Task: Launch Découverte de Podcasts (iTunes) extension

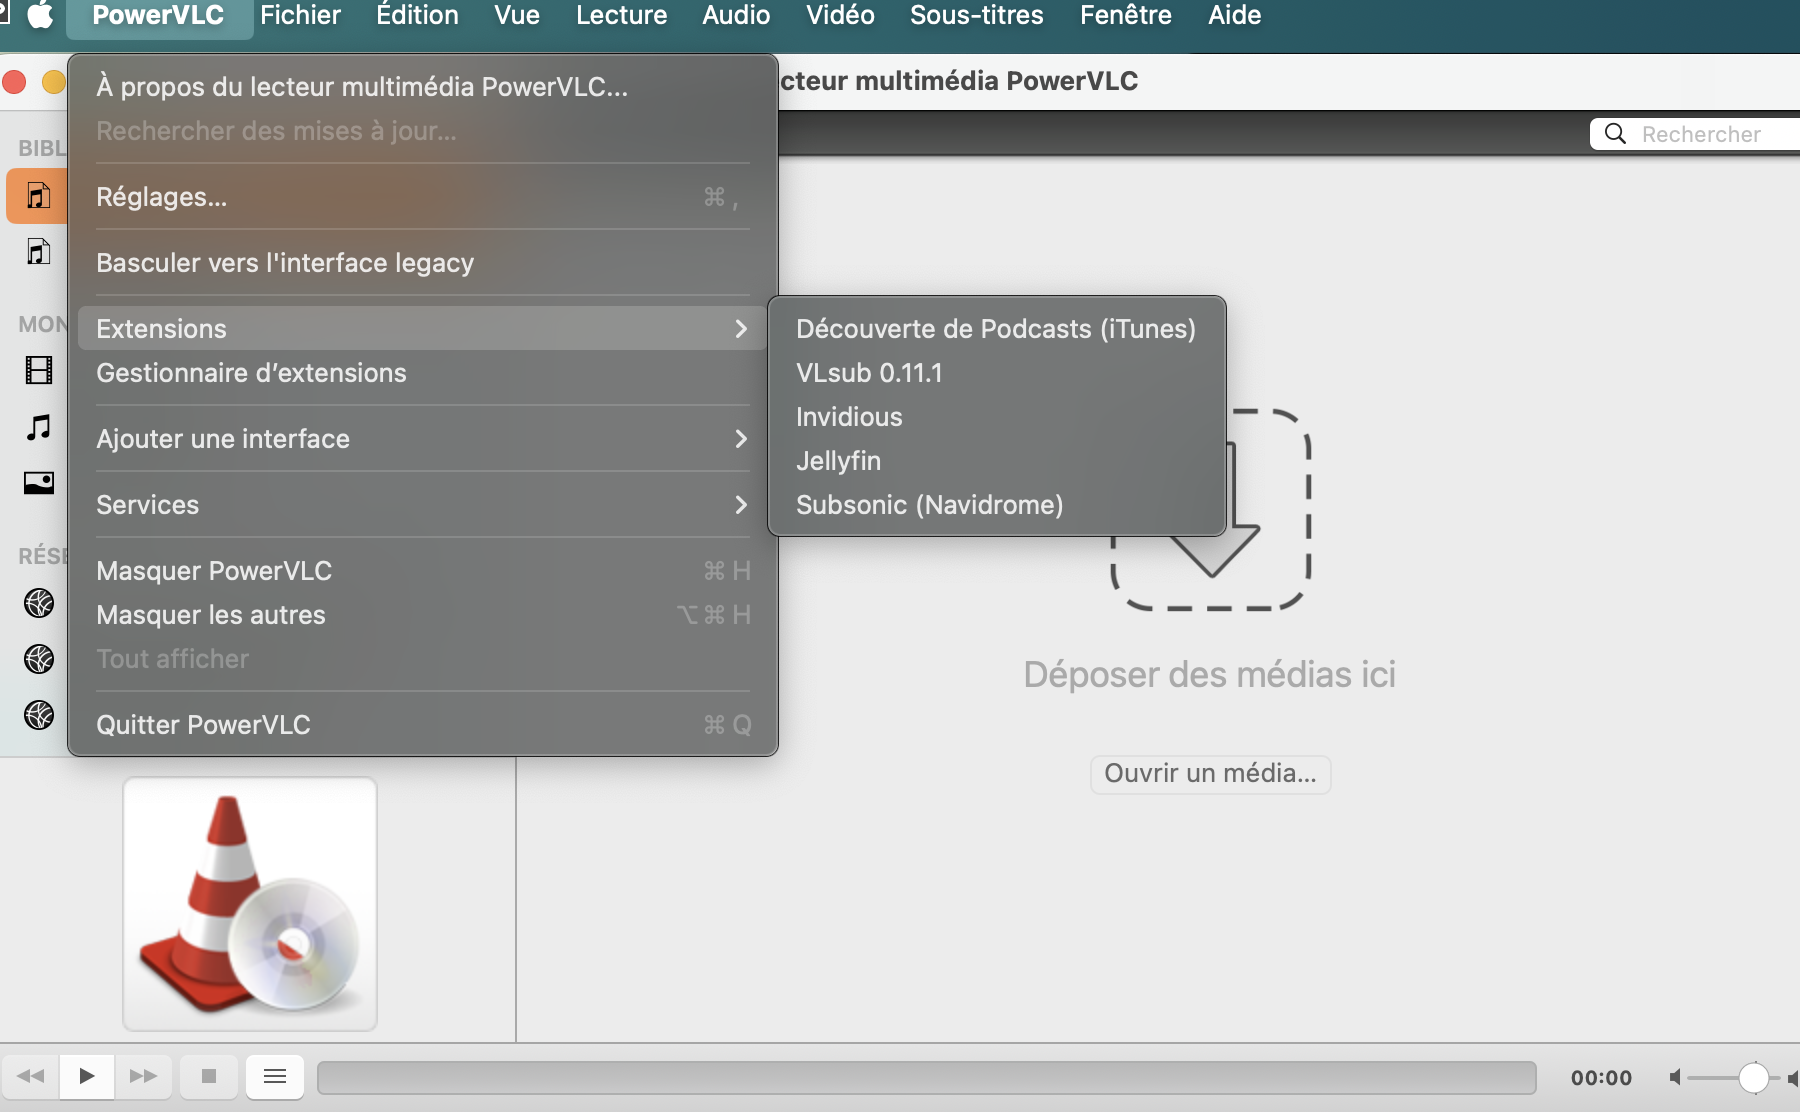Action: [x=996, y=329]
